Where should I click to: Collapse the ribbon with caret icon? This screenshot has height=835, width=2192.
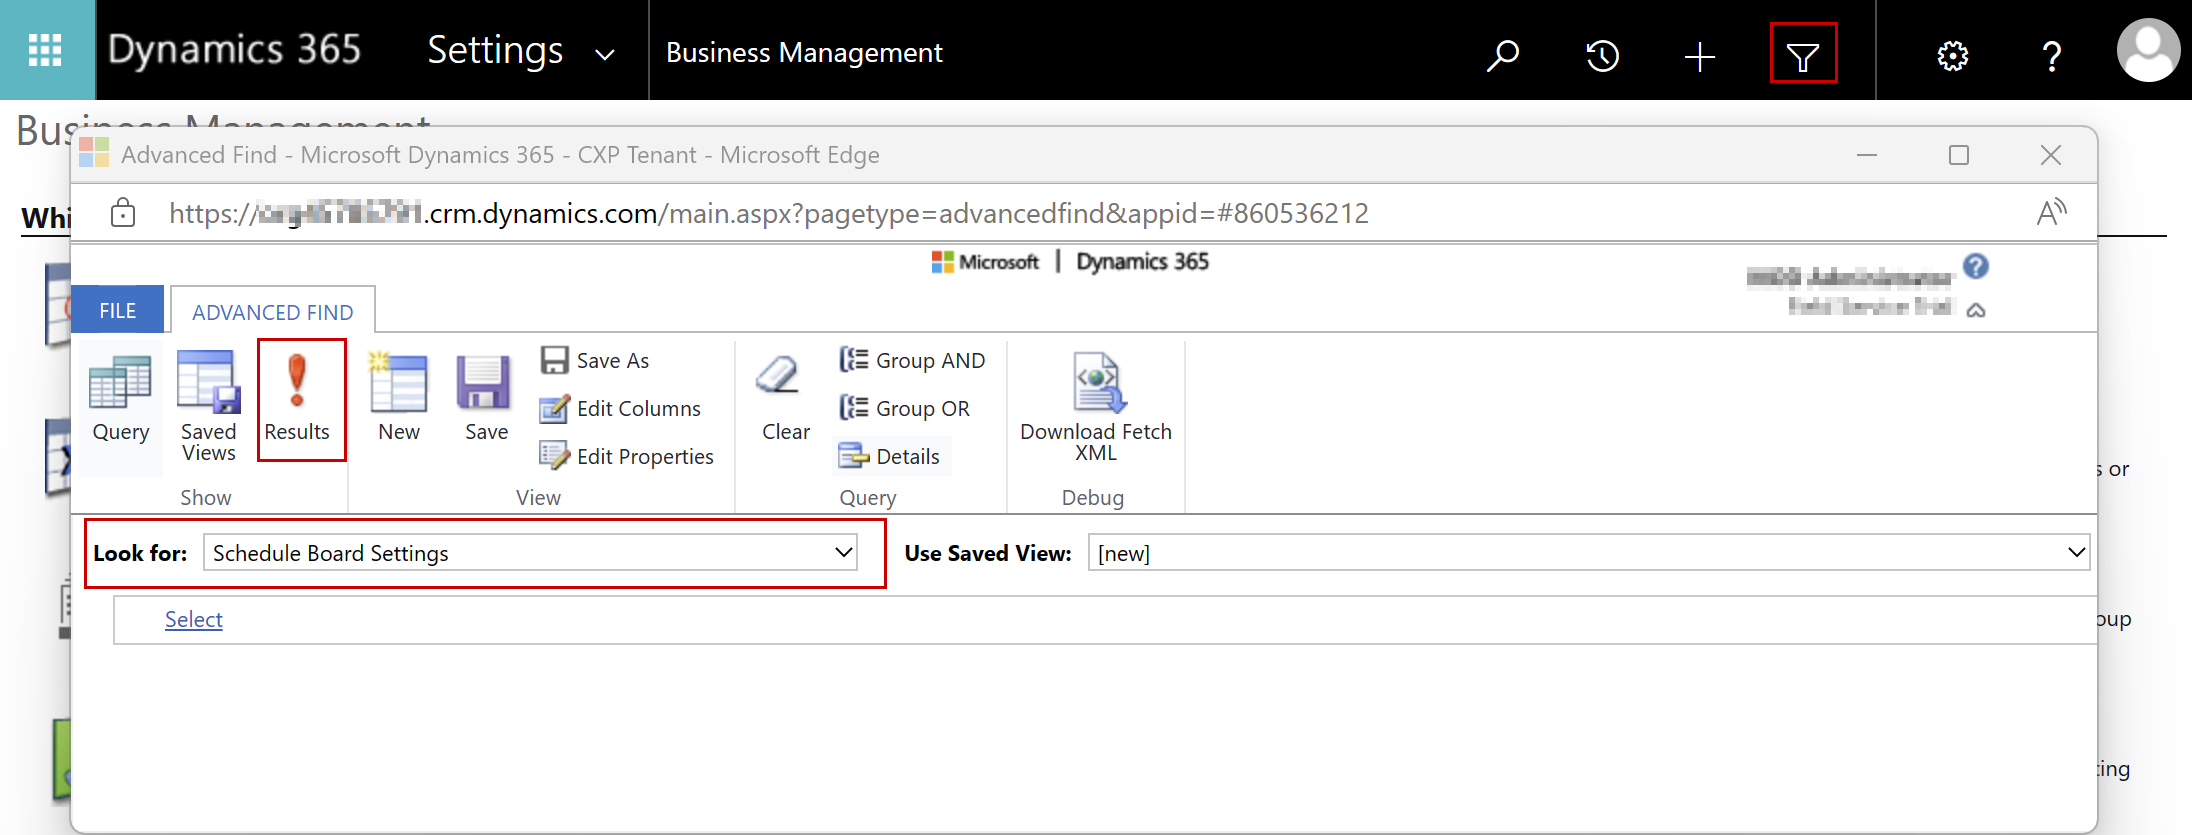click(1976, 310)
